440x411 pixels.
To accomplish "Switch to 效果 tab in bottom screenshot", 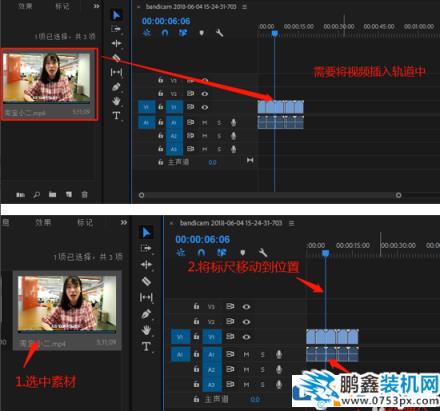I will coord(43,222).
